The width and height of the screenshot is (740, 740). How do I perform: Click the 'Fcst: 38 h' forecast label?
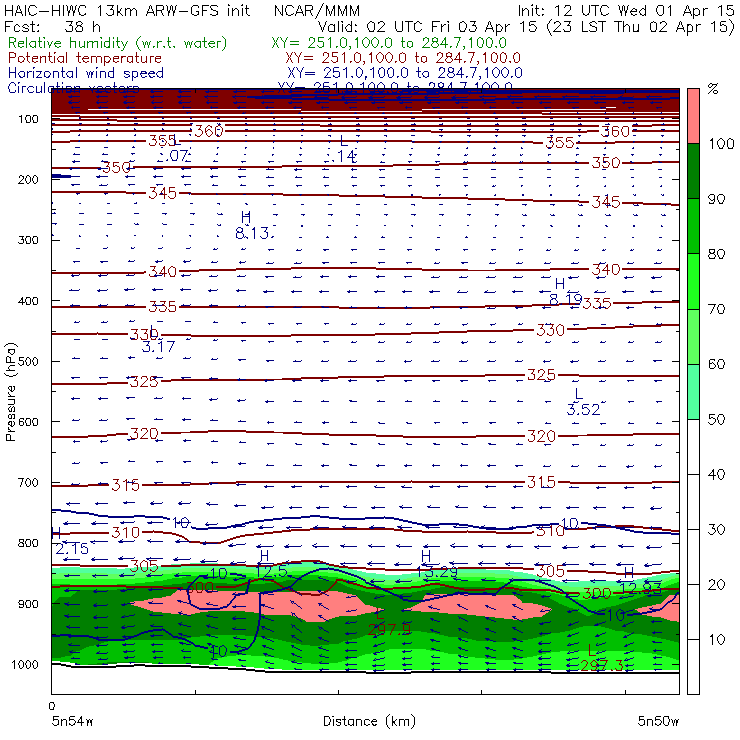point(52,26)
